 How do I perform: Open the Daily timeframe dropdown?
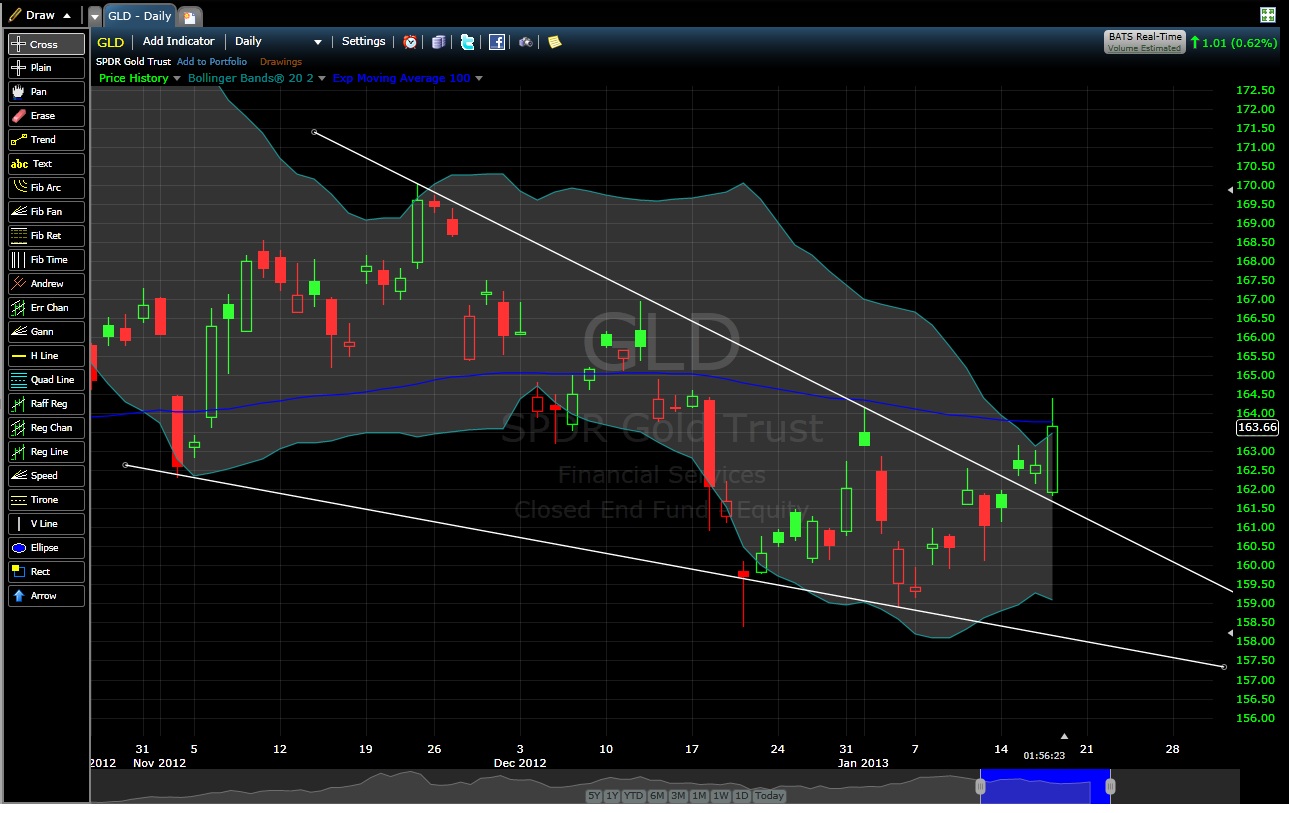click(x=278, y=42)
